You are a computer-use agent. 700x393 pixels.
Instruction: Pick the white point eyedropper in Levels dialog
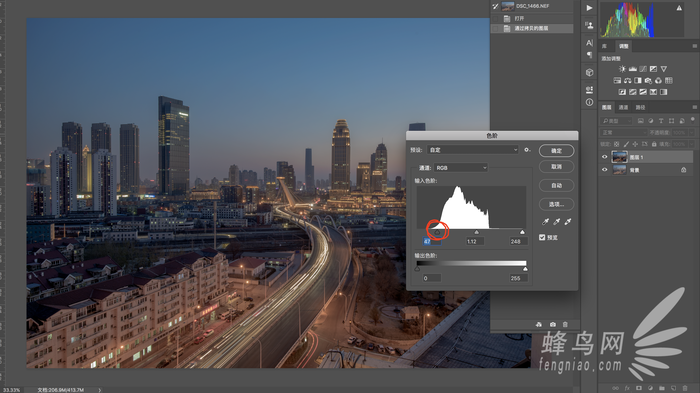point(568,222)
